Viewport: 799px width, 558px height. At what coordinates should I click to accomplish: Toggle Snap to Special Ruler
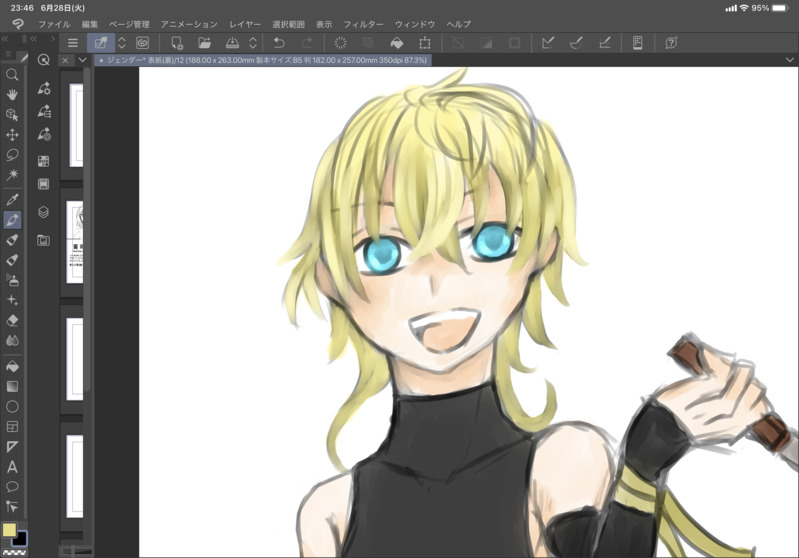pyautogui.click(x=576, y=43)
